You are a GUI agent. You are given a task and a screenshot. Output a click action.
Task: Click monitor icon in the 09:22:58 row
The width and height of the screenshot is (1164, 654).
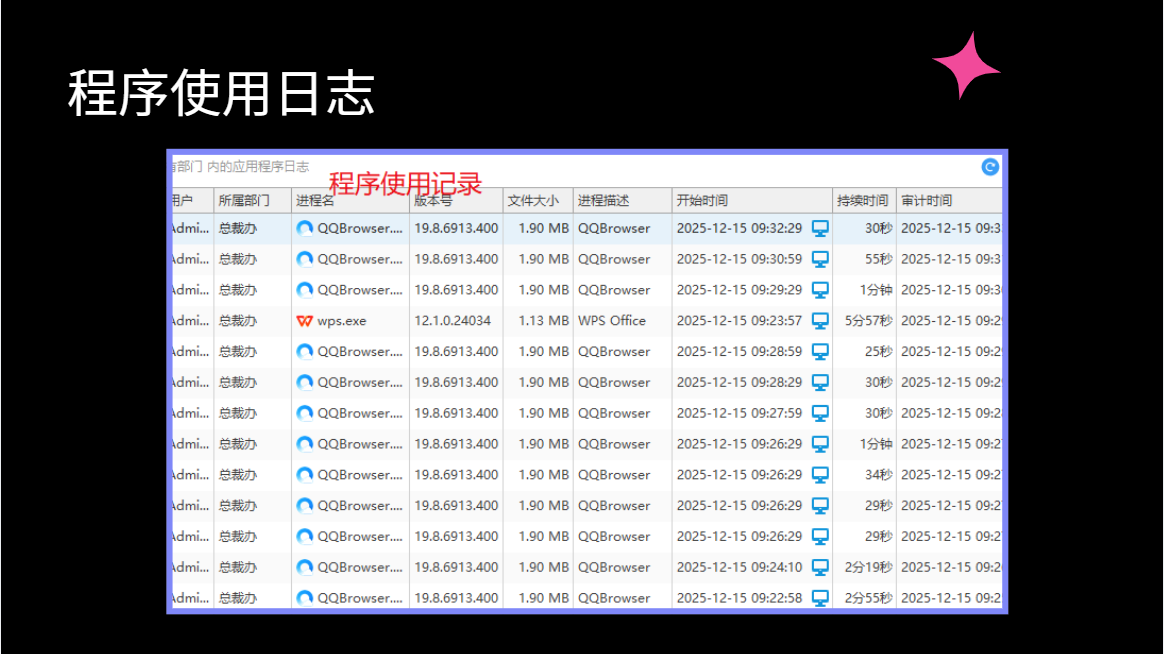820,598
